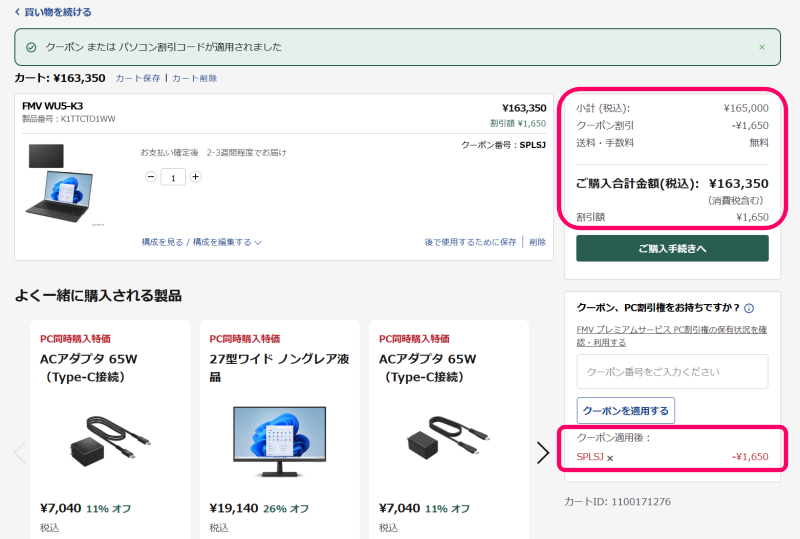Apply coupon with クーポンを適用する button
The image size is (800, 539).
(x=626, y=410)
